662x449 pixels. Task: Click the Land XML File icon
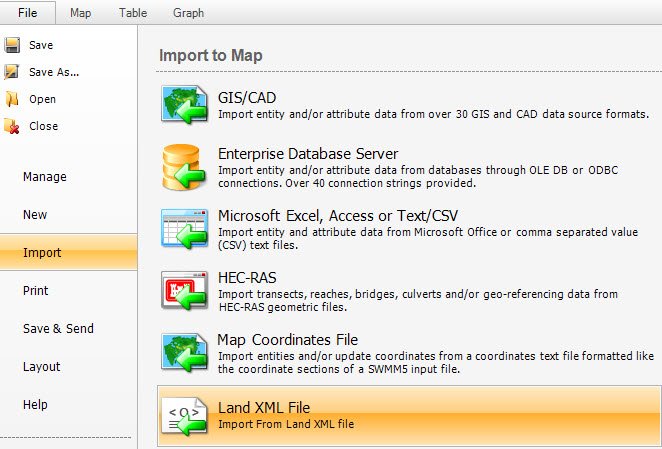tap(184, 416)
